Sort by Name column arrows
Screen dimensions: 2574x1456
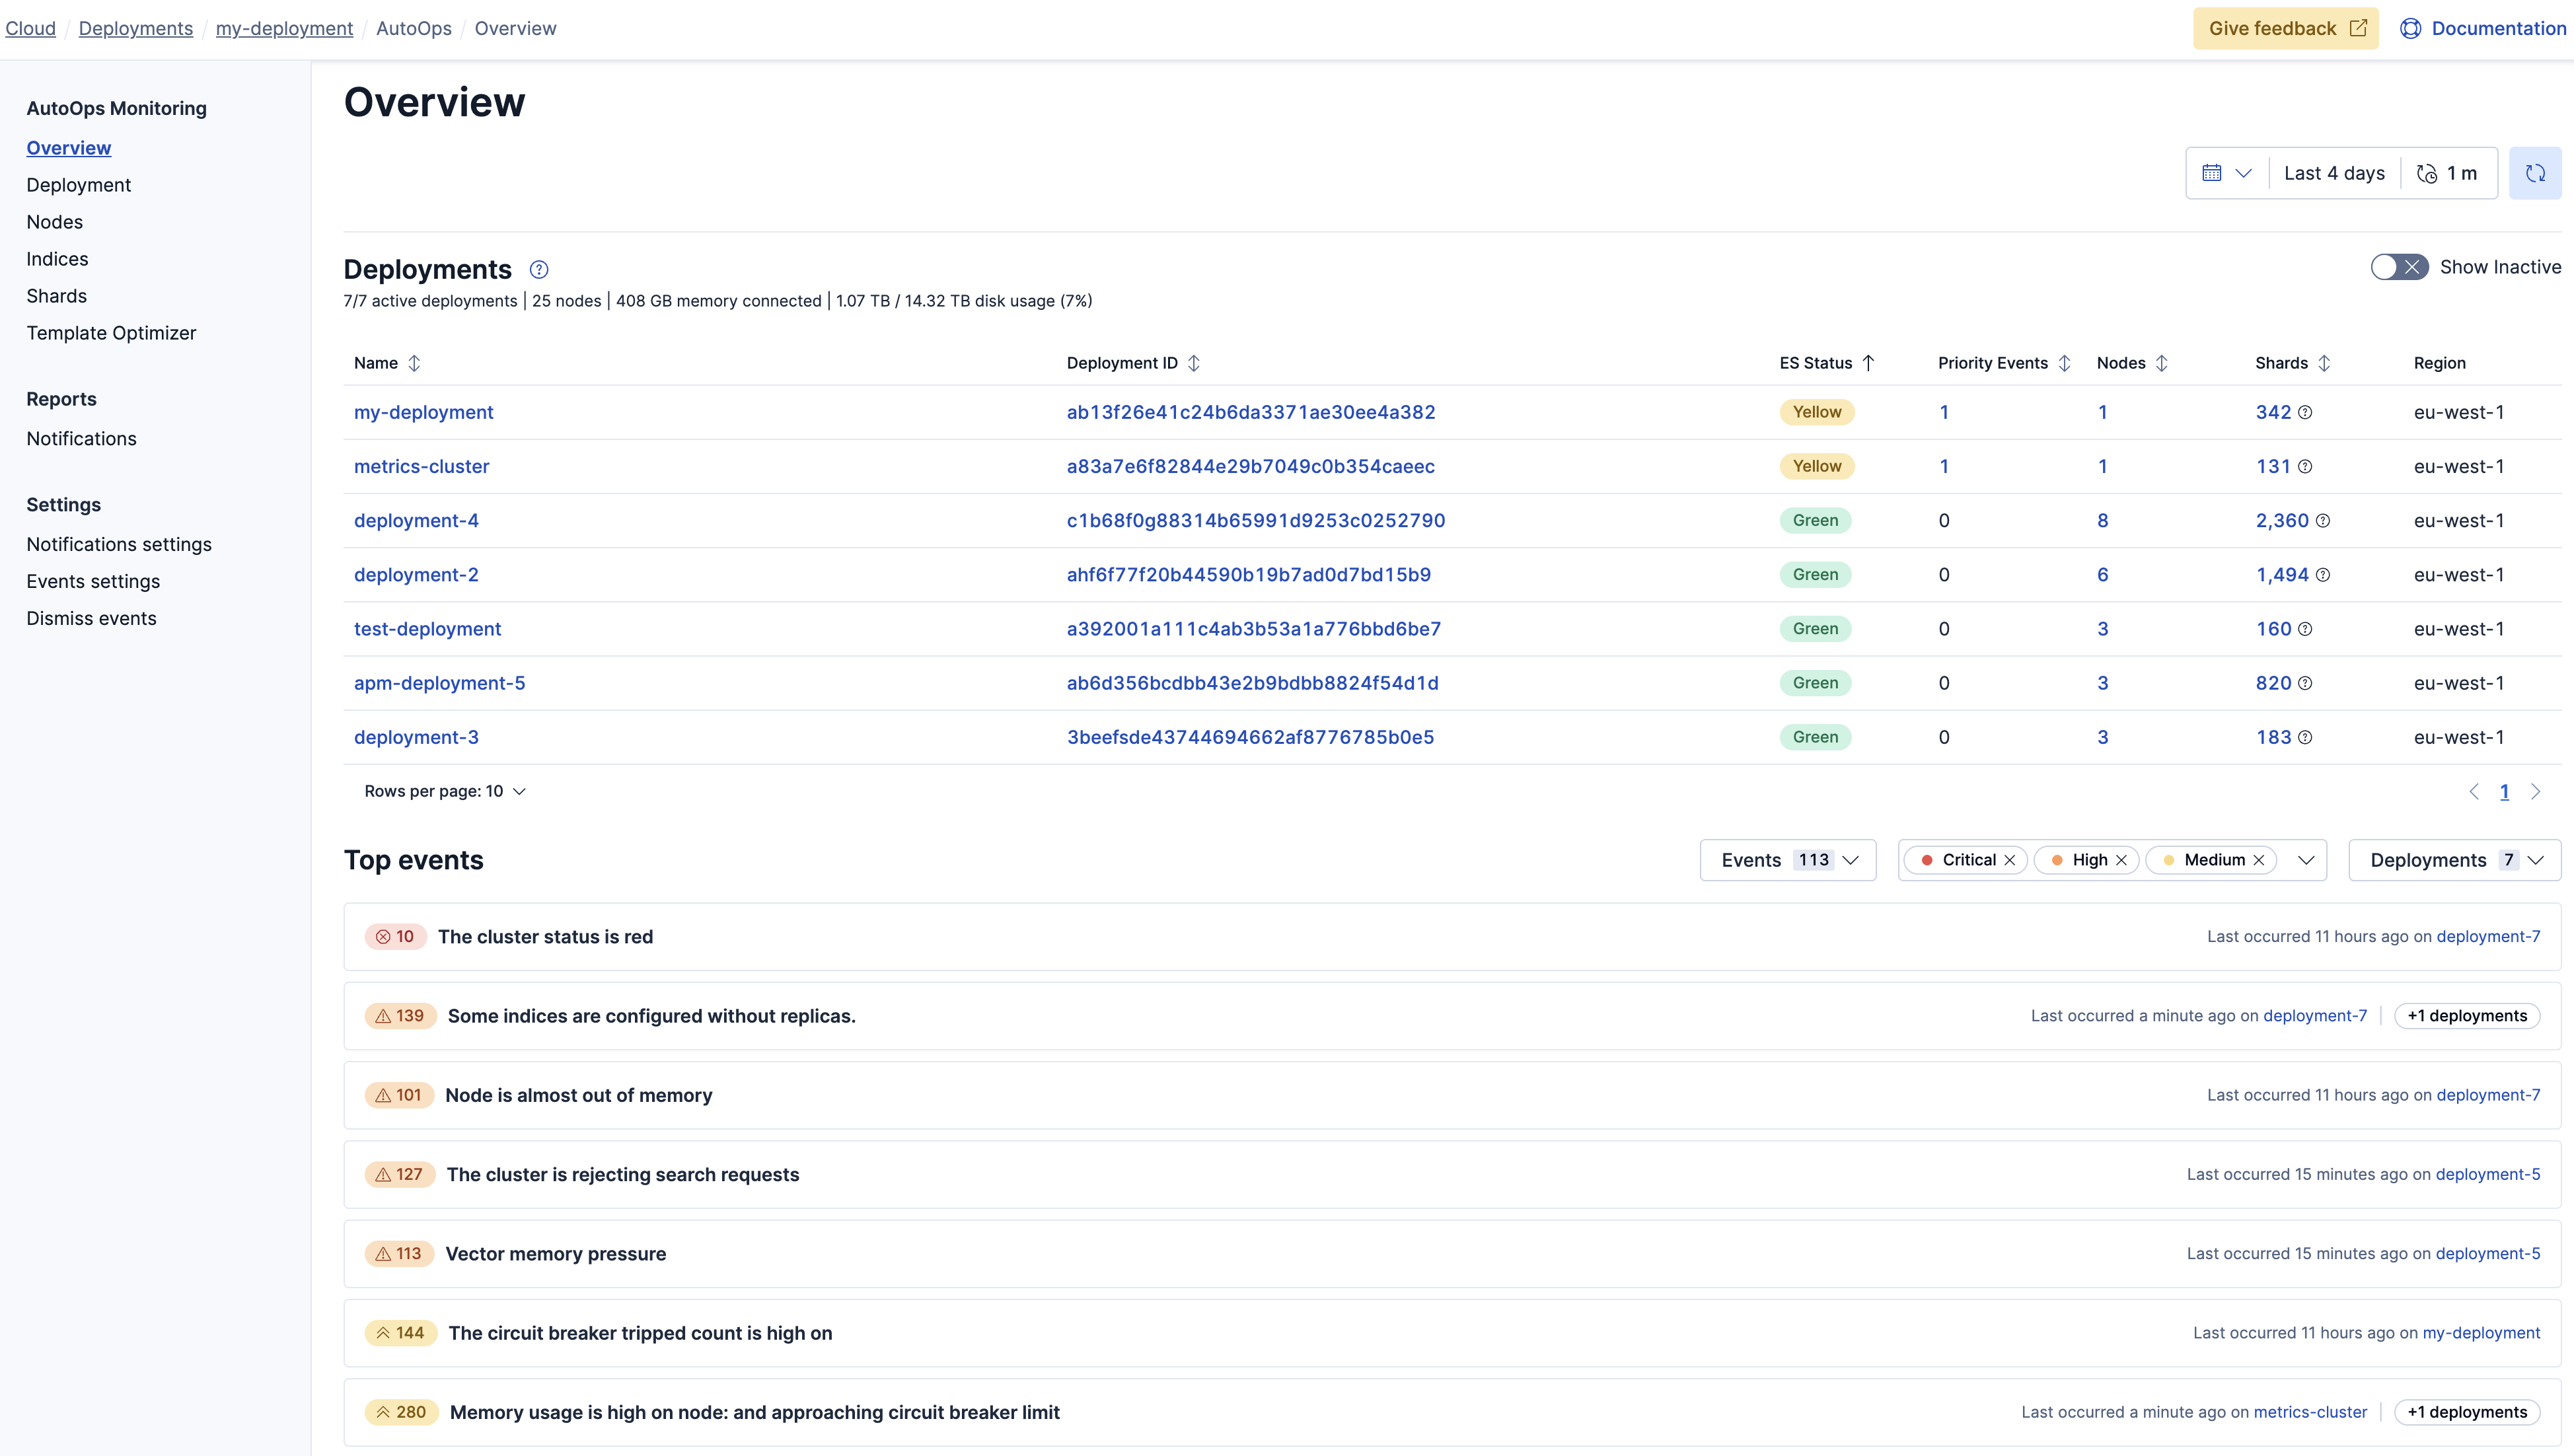pos(414,363)
